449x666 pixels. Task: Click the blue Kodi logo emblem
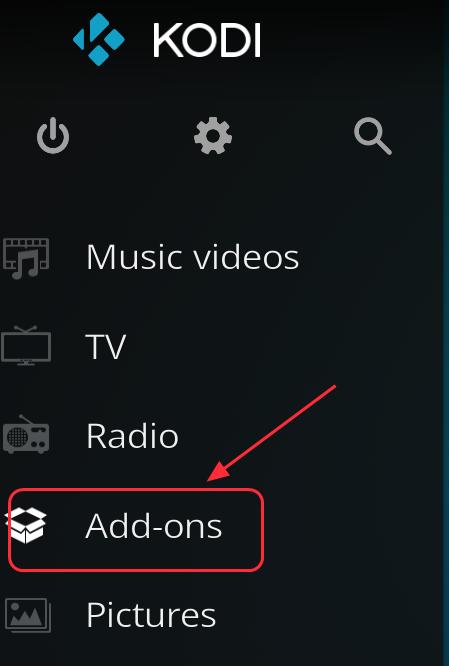(99, 39)
